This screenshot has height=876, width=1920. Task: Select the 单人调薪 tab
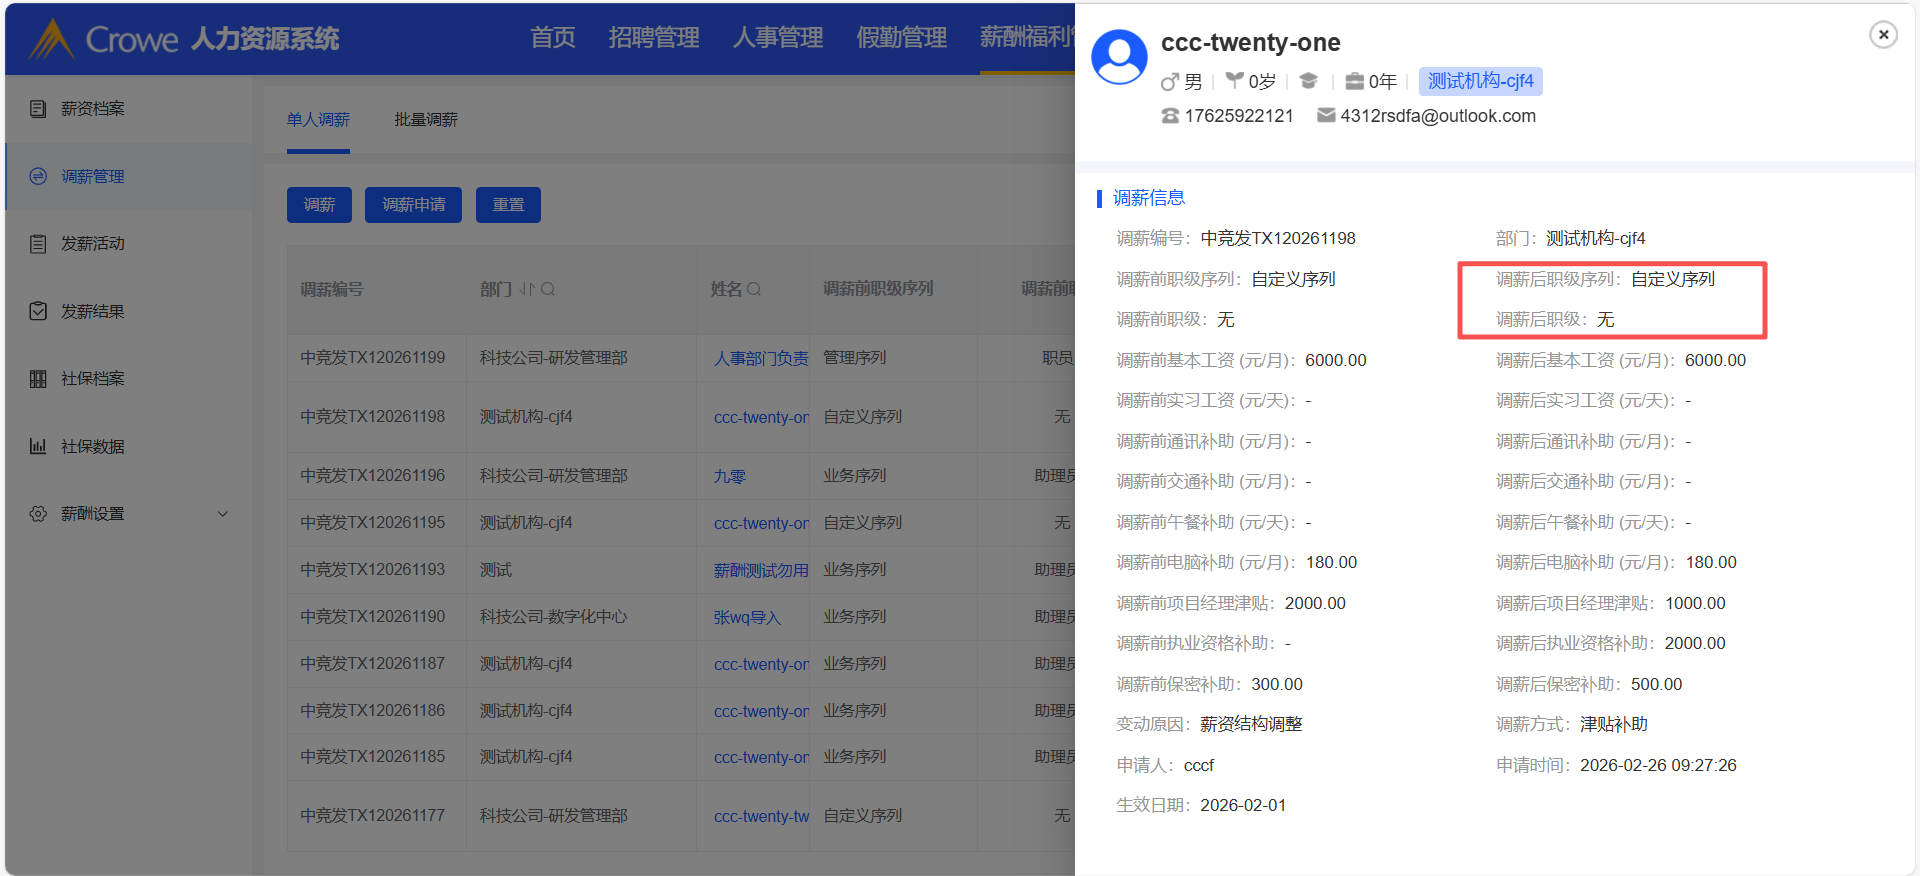[x=318, y=120]
